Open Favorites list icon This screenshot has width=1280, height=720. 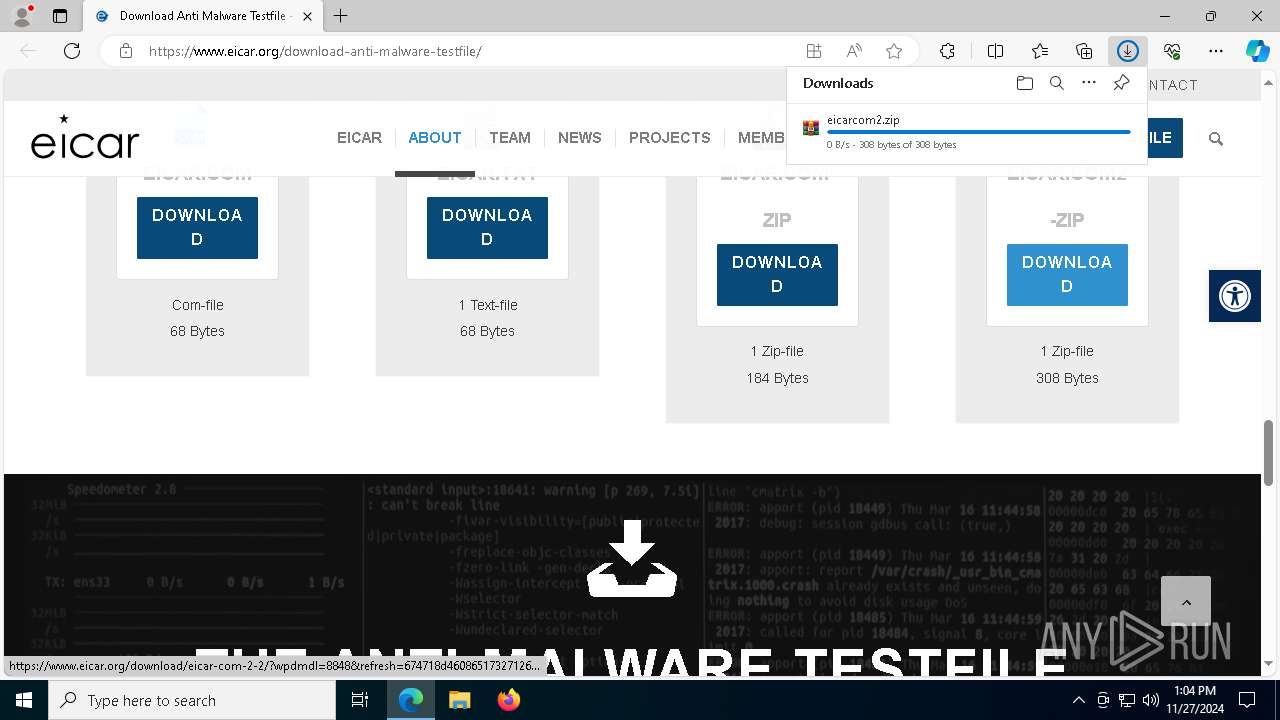click(1040, 51)
